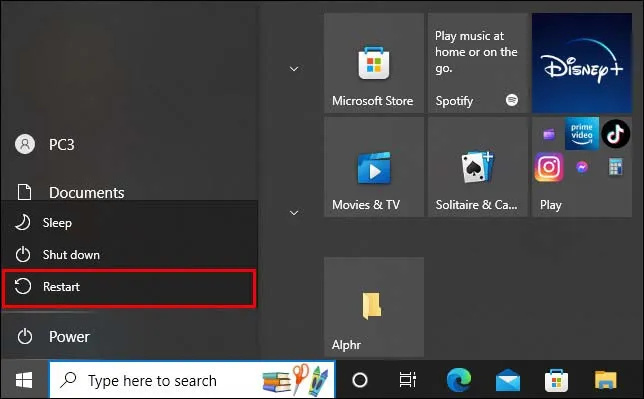
Task: Open the Movies & TV tile
Action: click(x=374, y=167)
